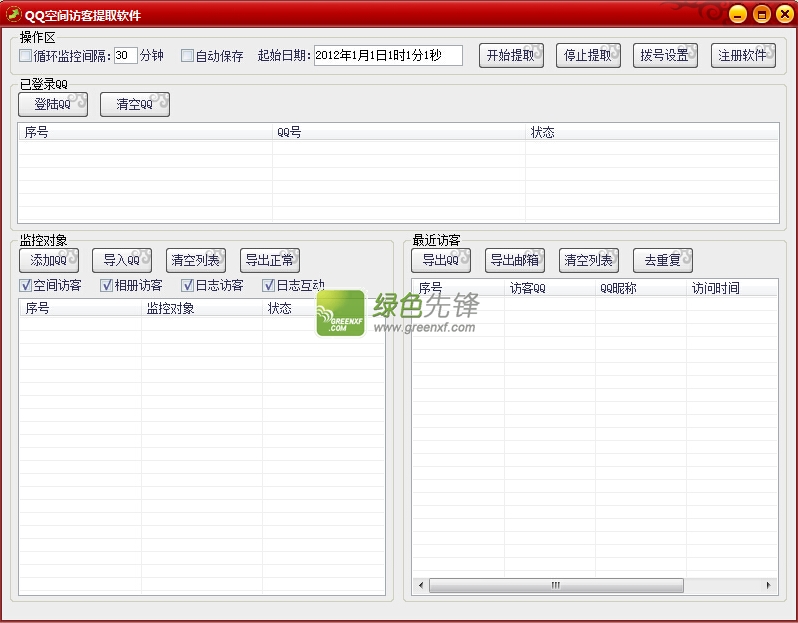Open 拨号设置 dial settings
The image size is (798, 623).
pos(665,55)
